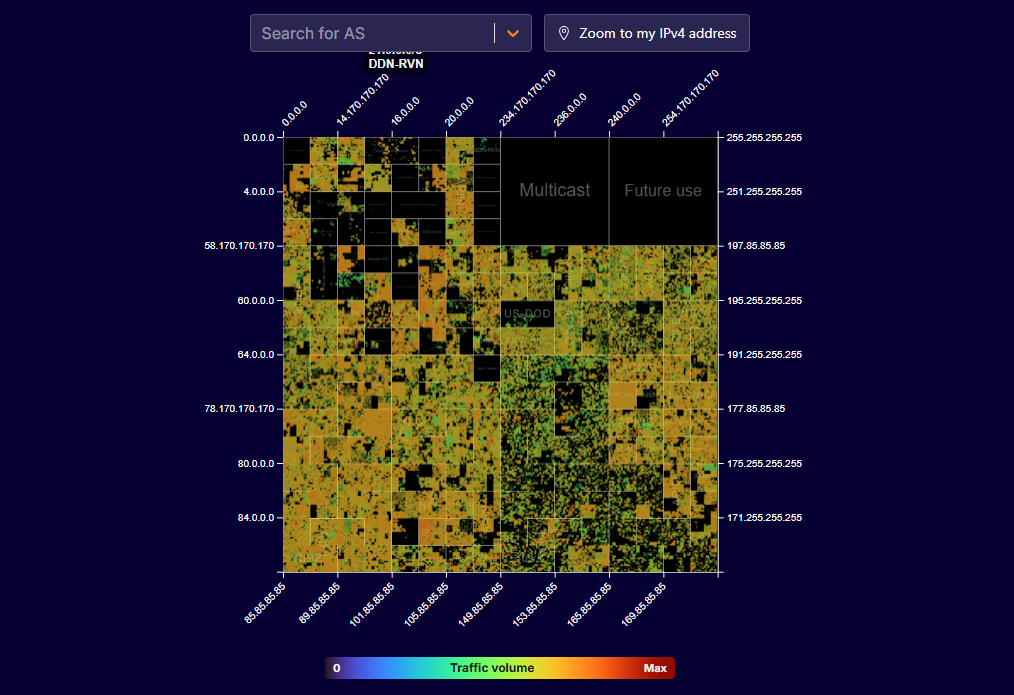Click the Search for AS input field

point(372,33)
